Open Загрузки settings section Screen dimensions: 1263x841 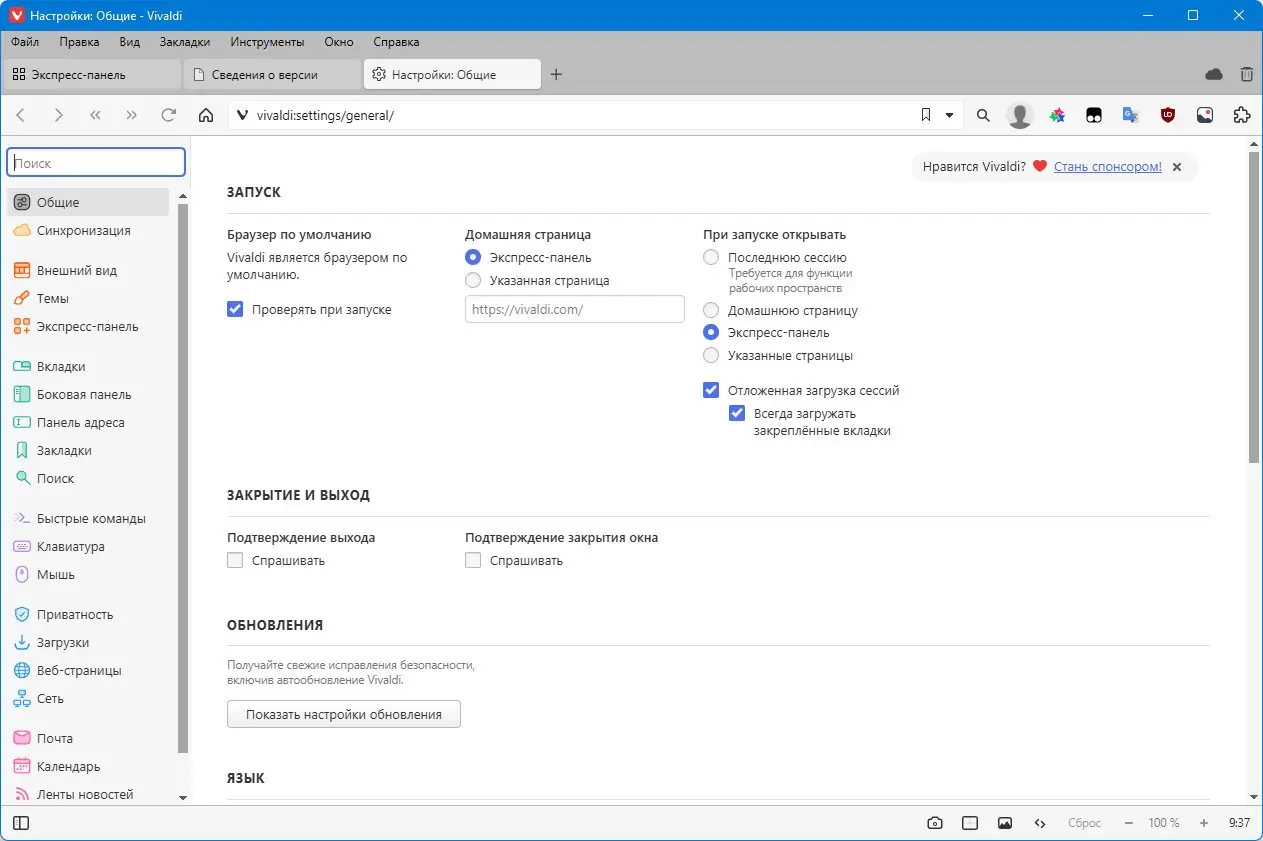(x=63, y=642)
